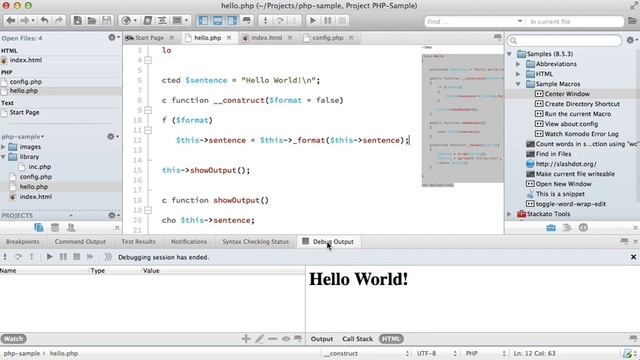Click the code minimap preview
Image resolution: width=640 pixels, height=360 pixels.
pyautogui.click(x=462, y=118)
